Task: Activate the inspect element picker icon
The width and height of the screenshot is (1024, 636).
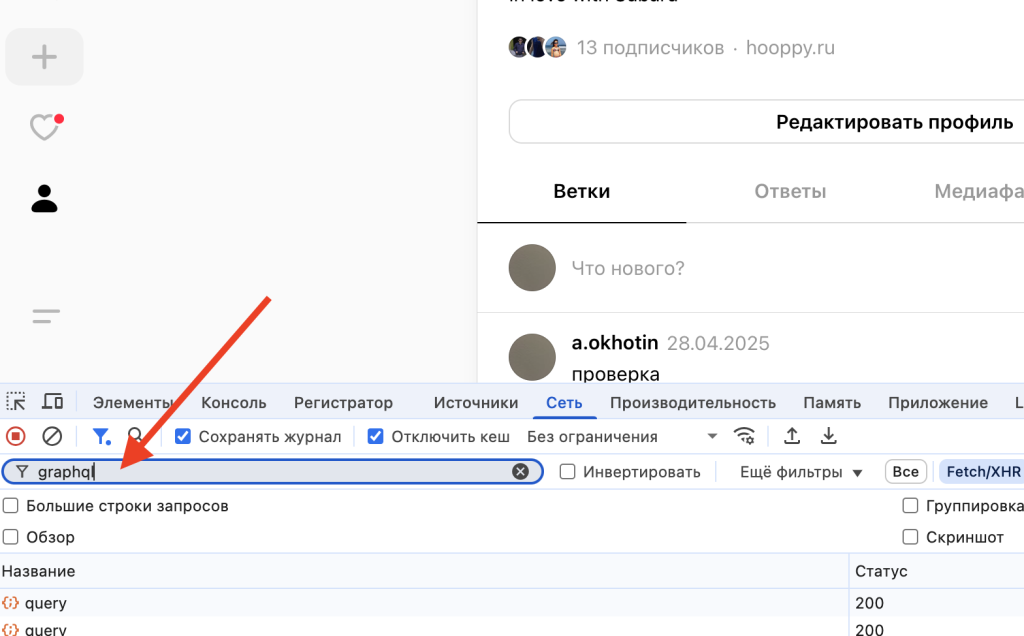Action: (16, 402)
